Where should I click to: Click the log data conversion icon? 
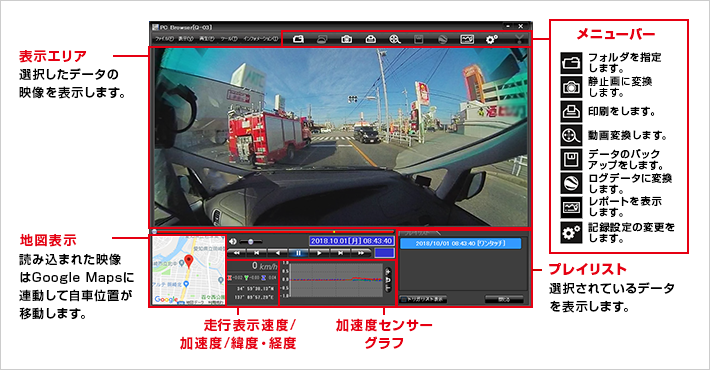[443, 39]
